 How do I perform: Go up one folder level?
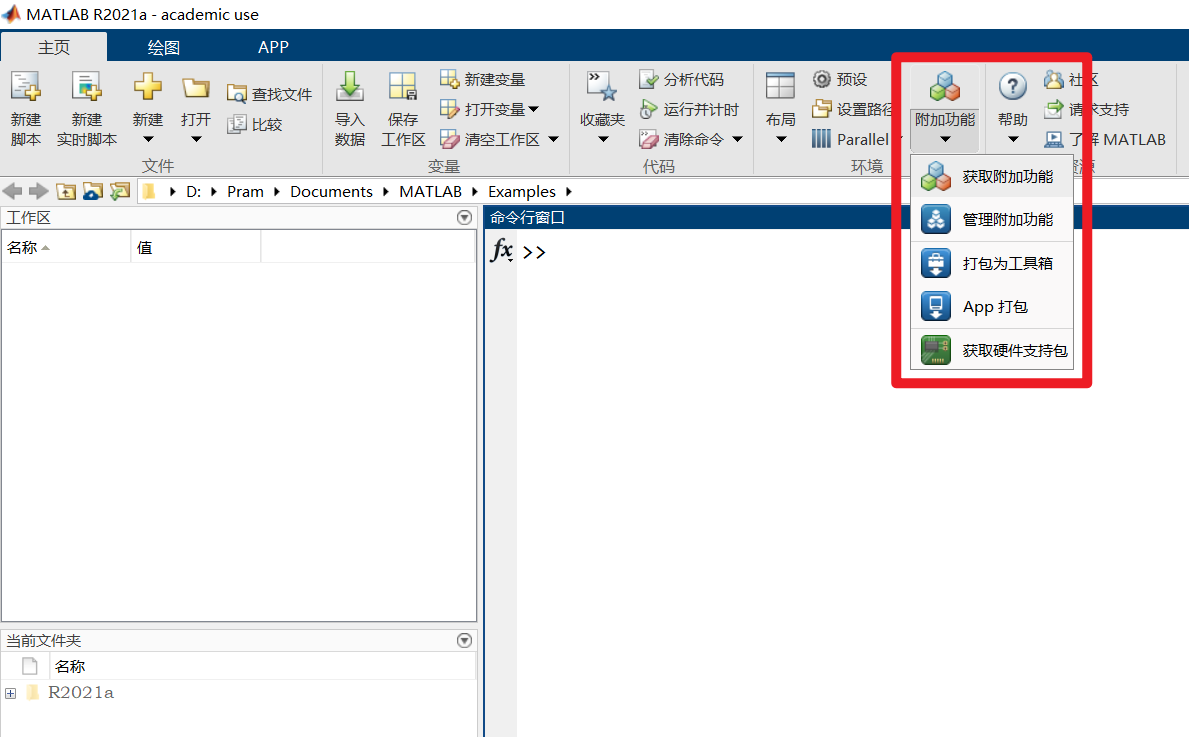click(x=66, y=191)
